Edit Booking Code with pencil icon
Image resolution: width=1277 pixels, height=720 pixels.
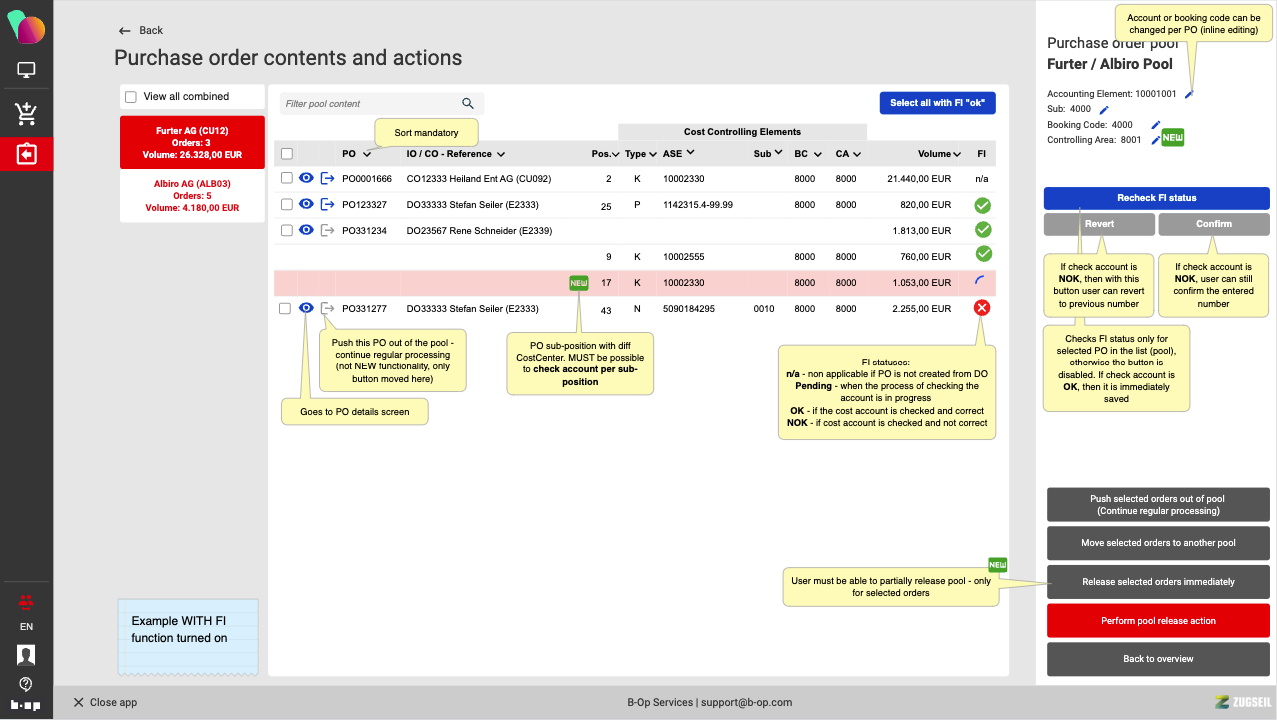point(1155,125)
